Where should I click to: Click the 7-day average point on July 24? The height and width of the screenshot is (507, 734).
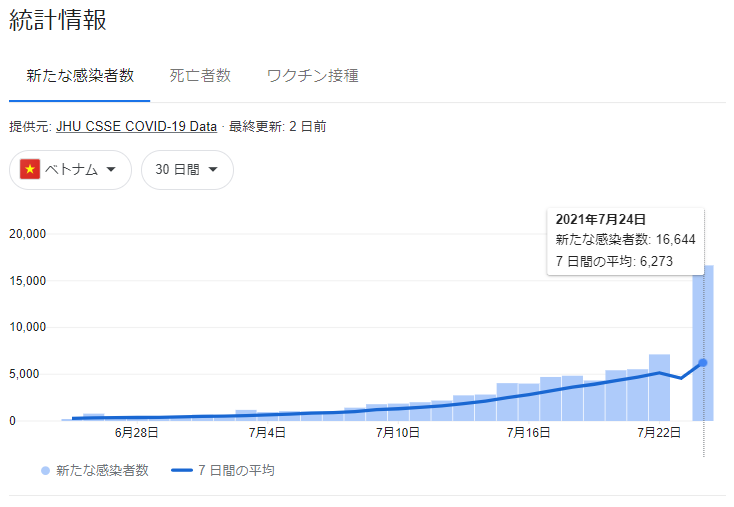click(x=703, y=363)
